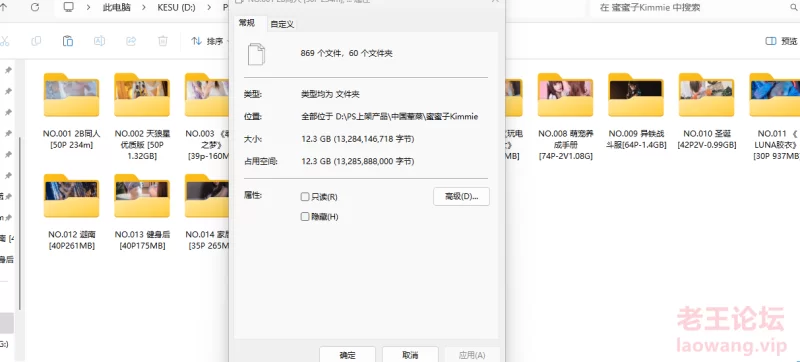This screenshot has height=362, width=800.
Task: Click the monitor icon in the breadcrumb bar
Action: tap(68, 8)
